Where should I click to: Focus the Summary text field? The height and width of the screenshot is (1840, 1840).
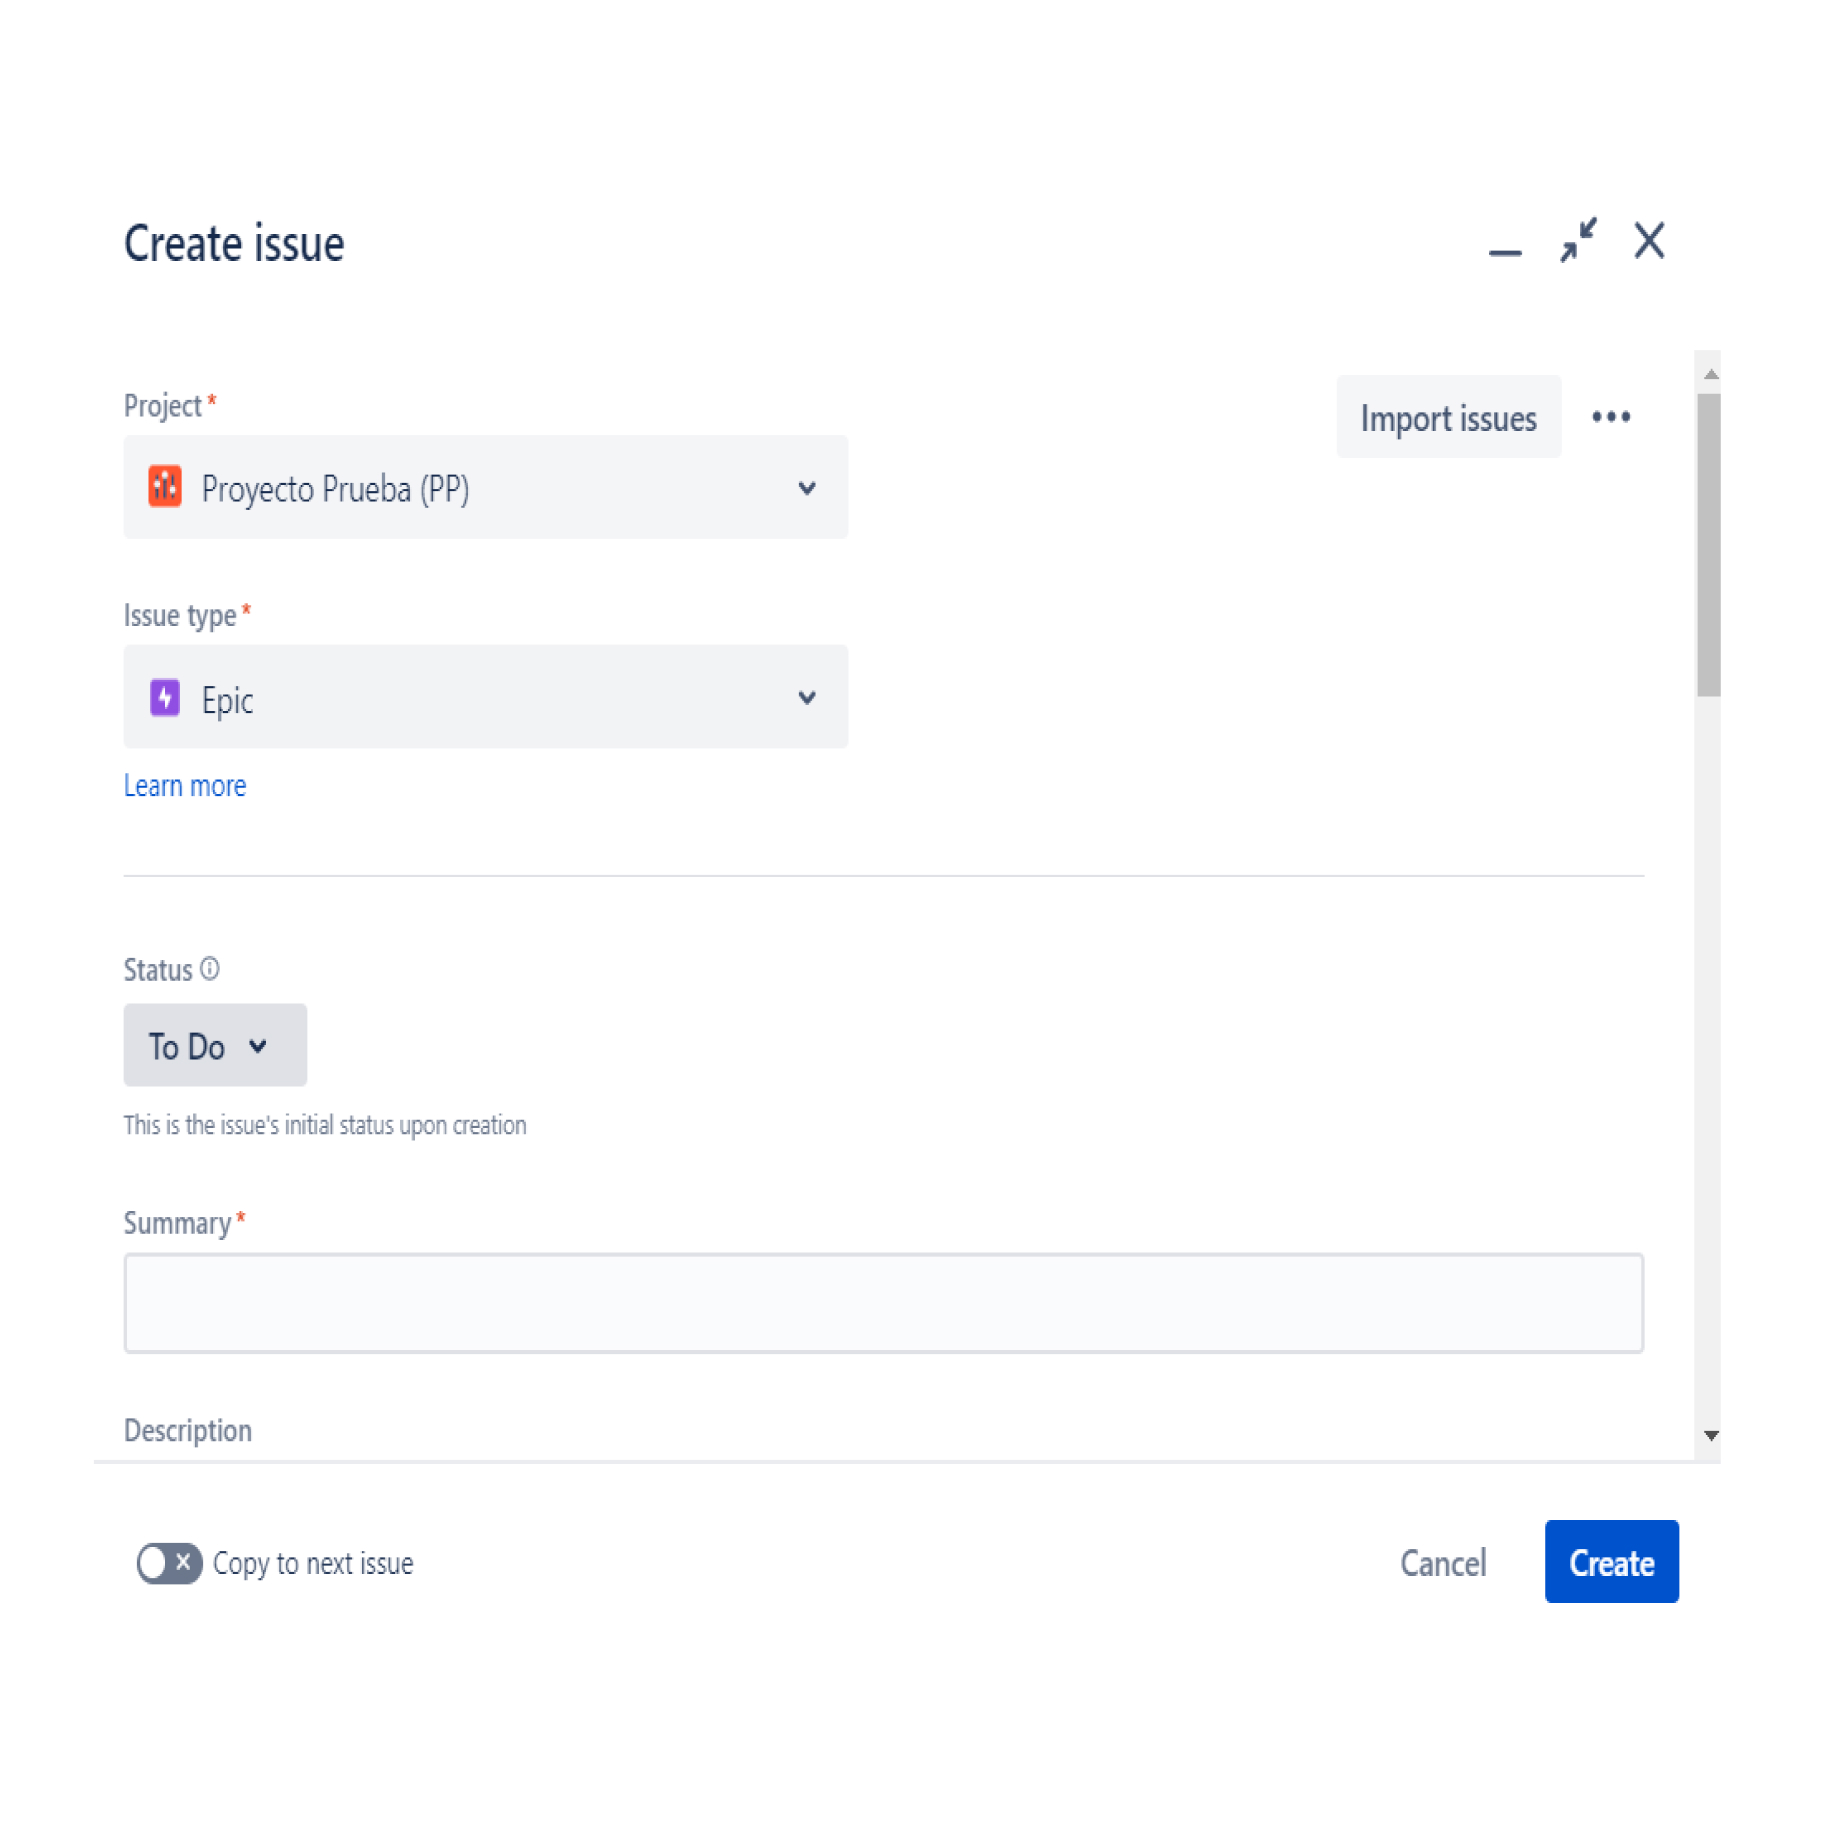(883, 1303)
